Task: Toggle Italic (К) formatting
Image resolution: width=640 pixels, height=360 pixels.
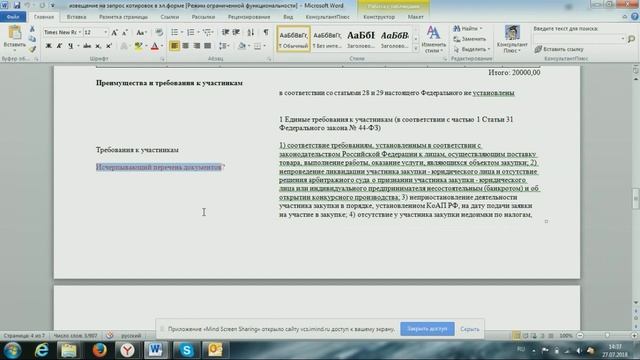Action: (60, 46)
